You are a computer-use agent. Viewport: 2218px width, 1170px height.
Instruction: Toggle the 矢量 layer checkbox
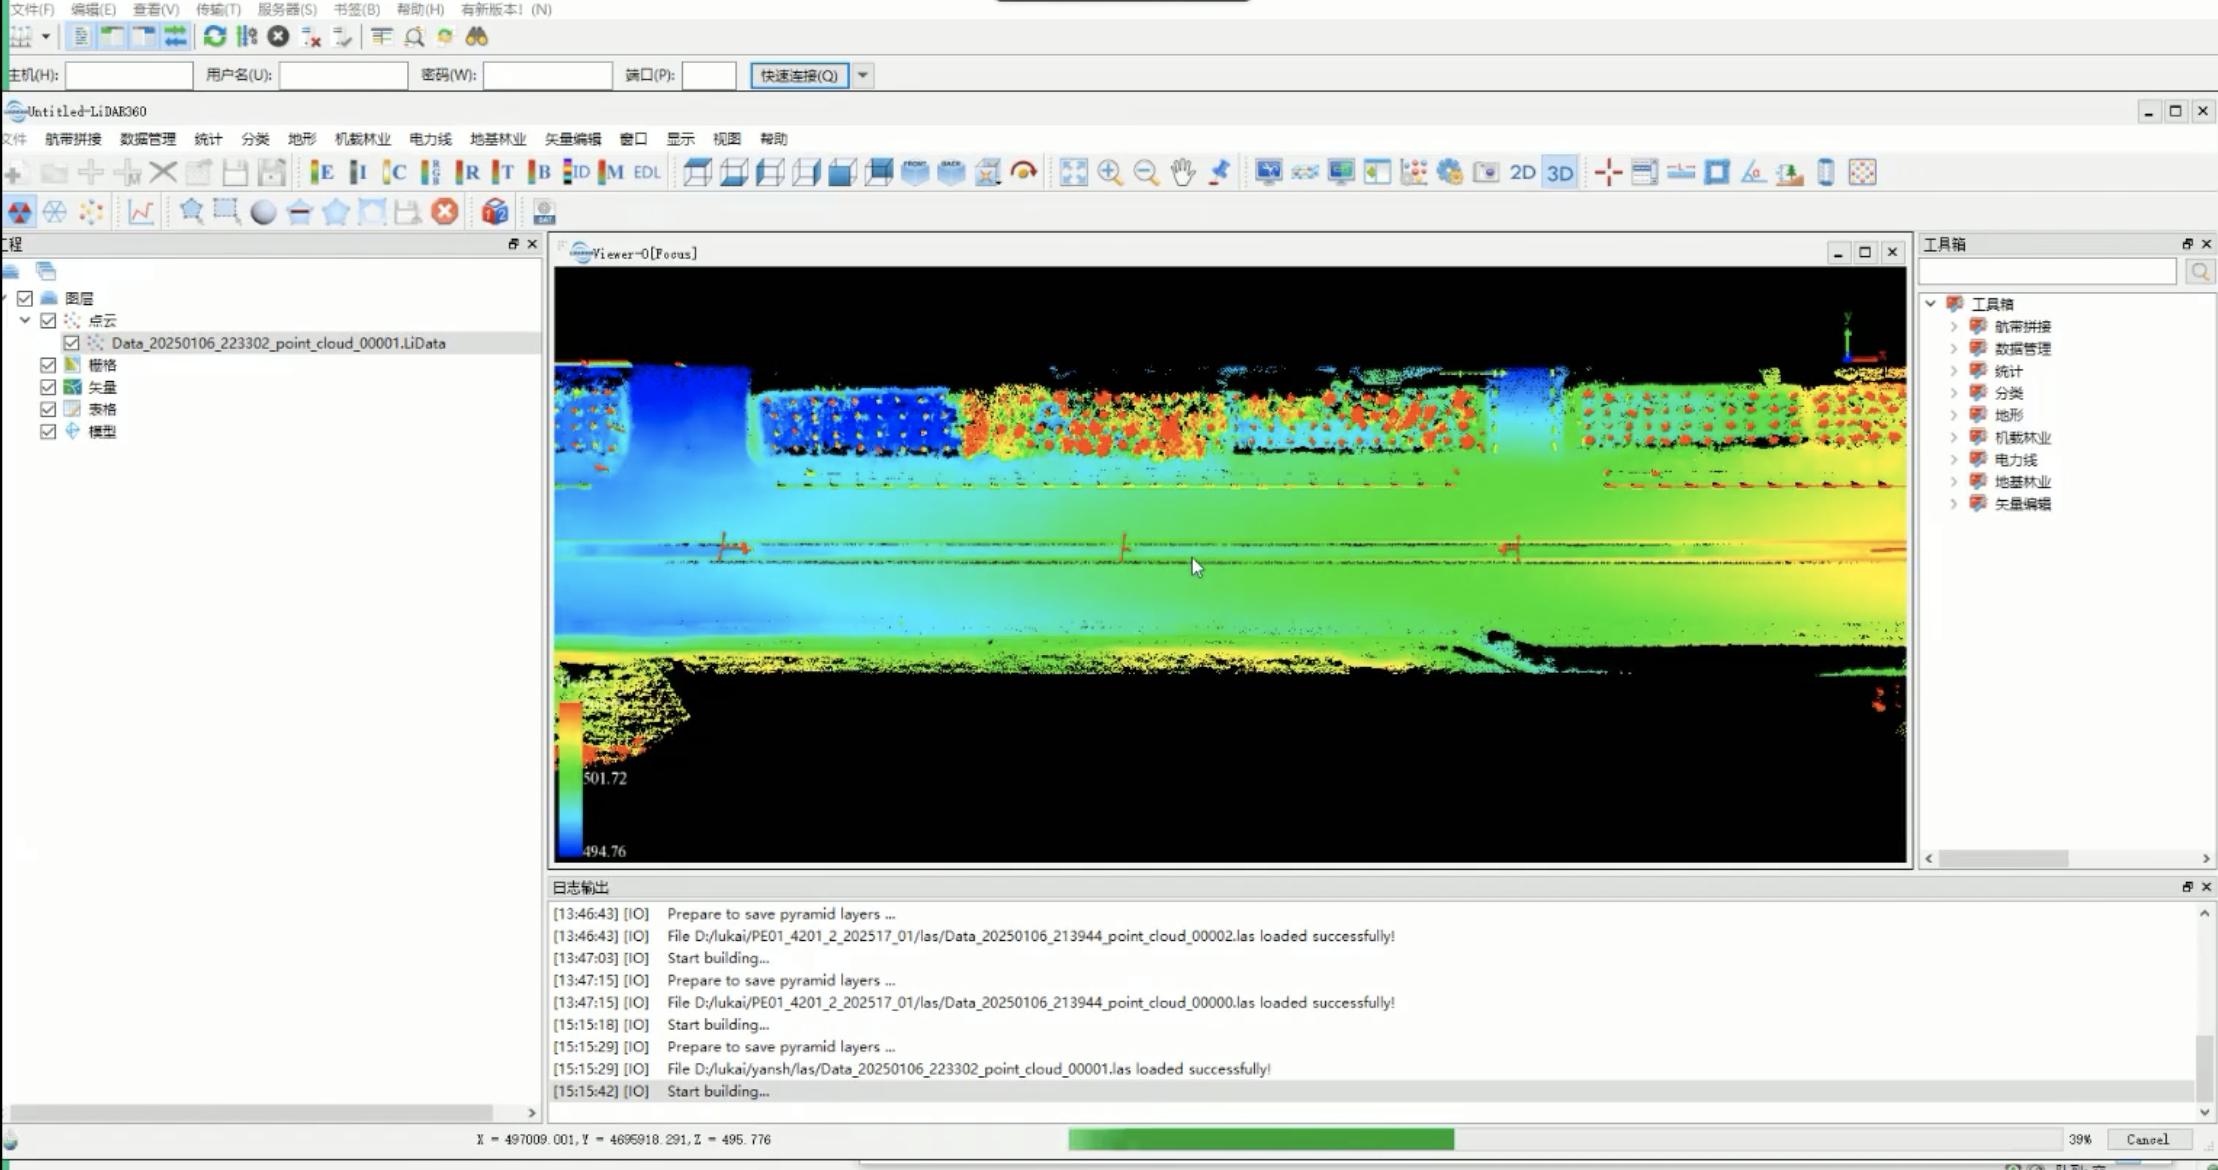click(x=48, y=387)
